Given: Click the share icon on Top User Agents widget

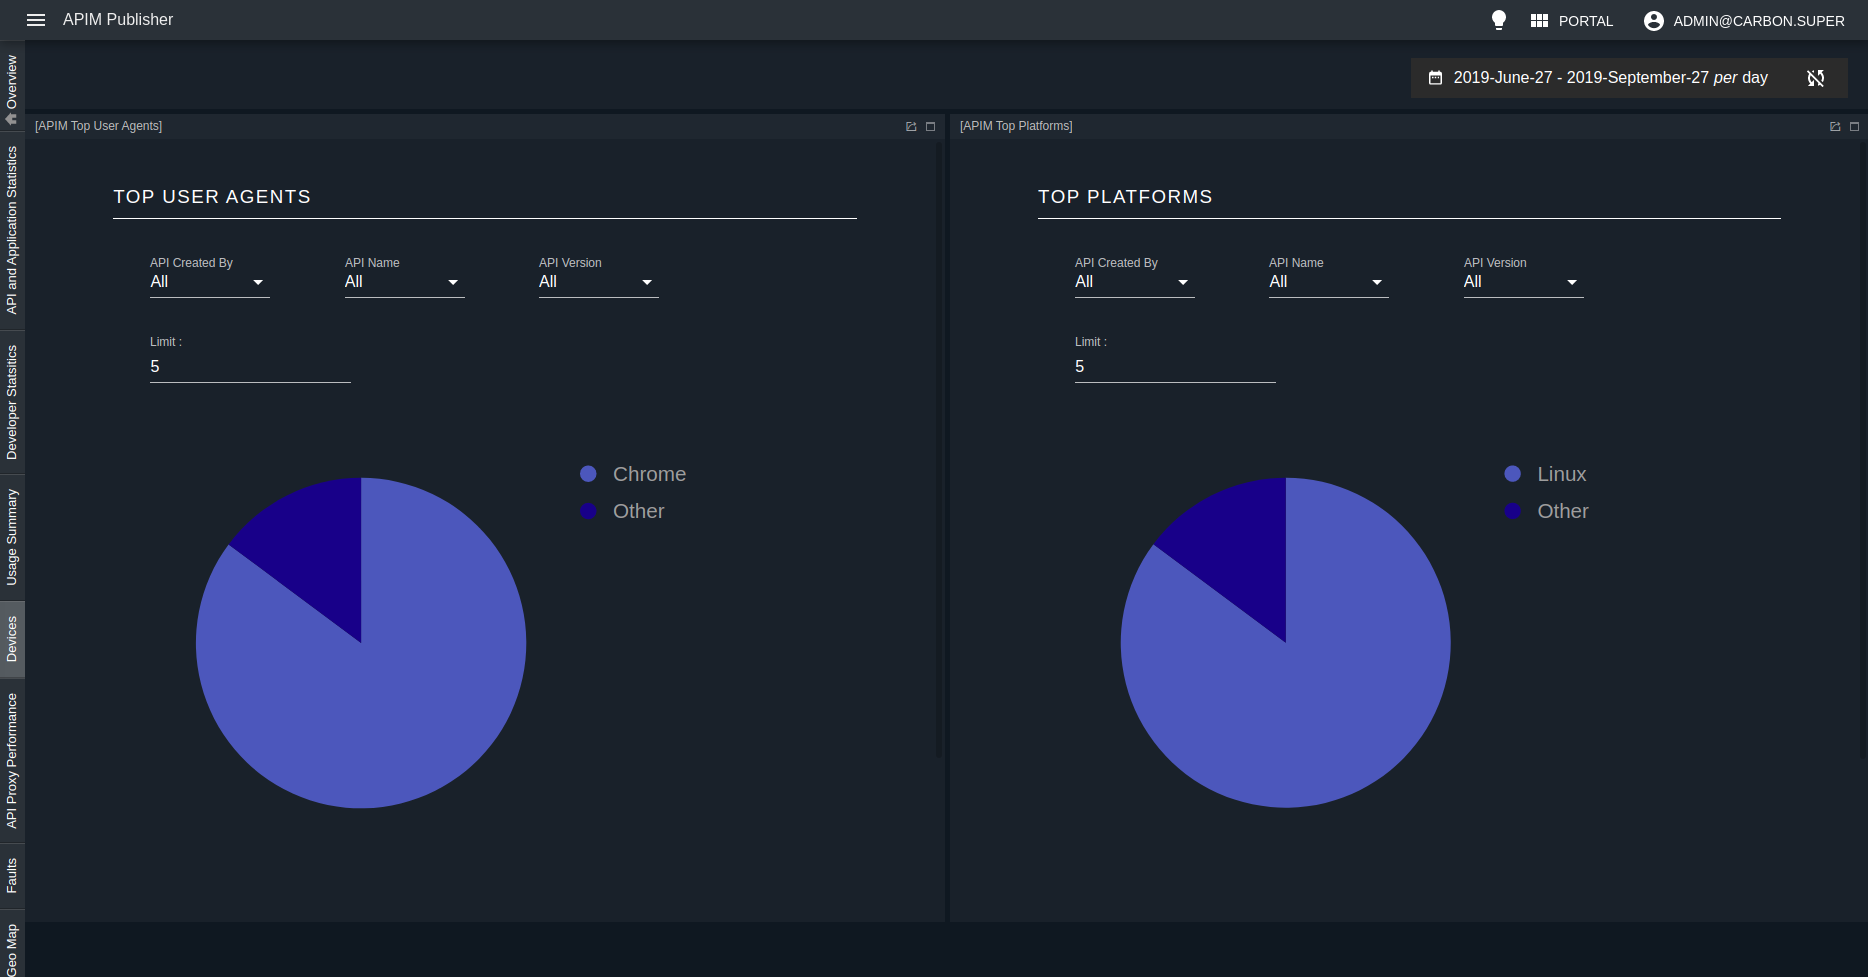Looking at the screenshot, I should (911, 126).
